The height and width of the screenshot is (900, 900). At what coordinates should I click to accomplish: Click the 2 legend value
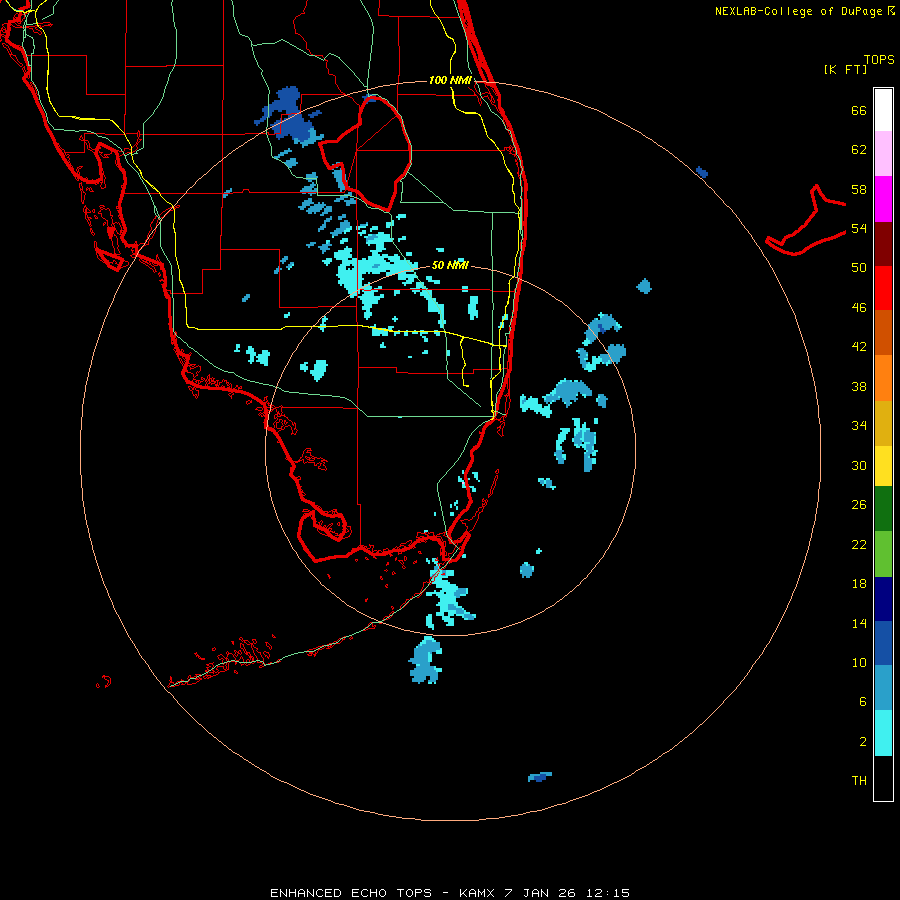863,741
